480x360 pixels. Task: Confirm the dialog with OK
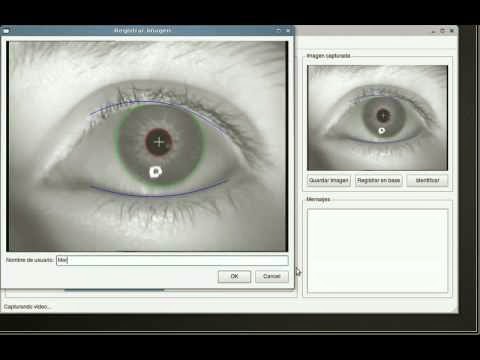coord(234,276)
